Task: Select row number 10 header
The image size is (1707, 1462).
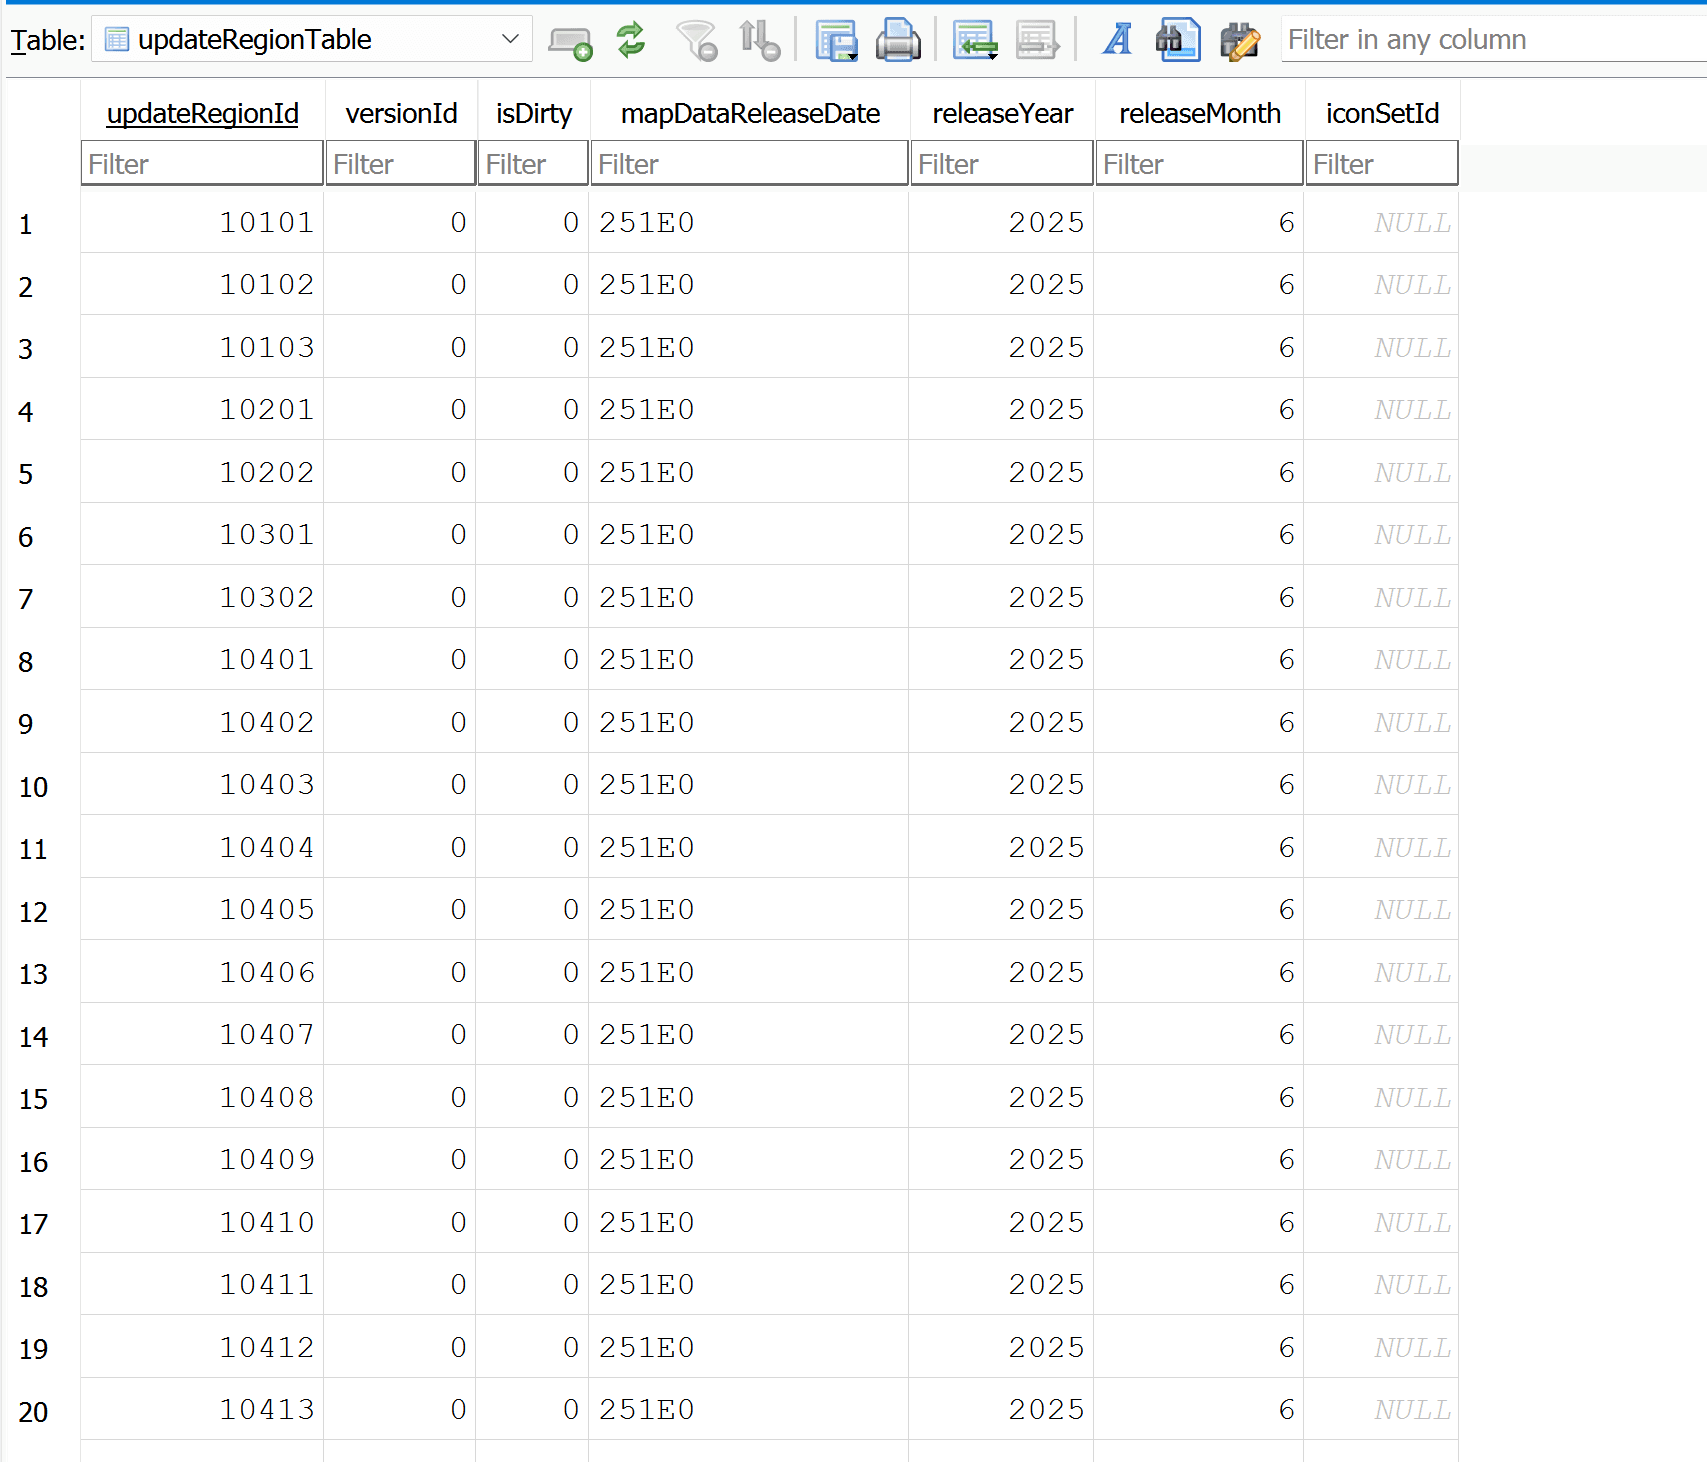Action: pyautogui.click(x=34, y=787)
